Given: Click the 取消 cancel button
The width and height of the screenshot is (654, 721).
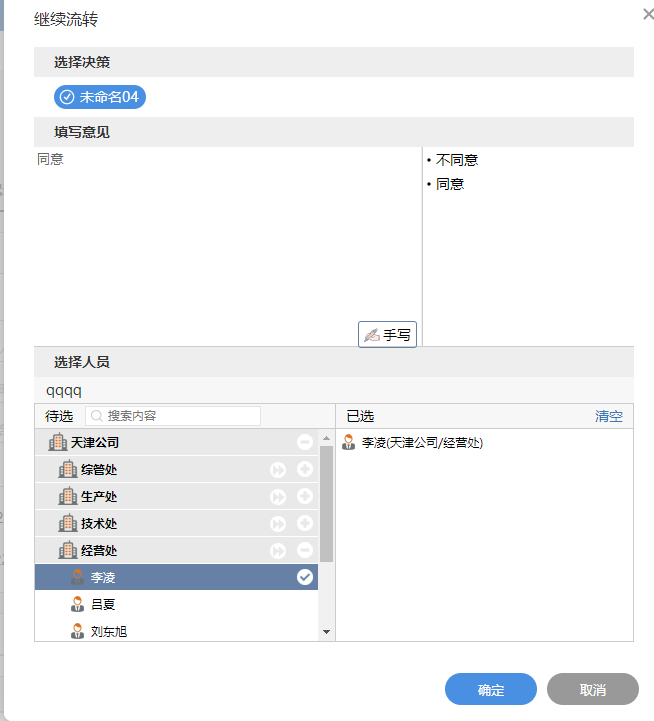Looking at the screenshot, I should tap(592, 690).
